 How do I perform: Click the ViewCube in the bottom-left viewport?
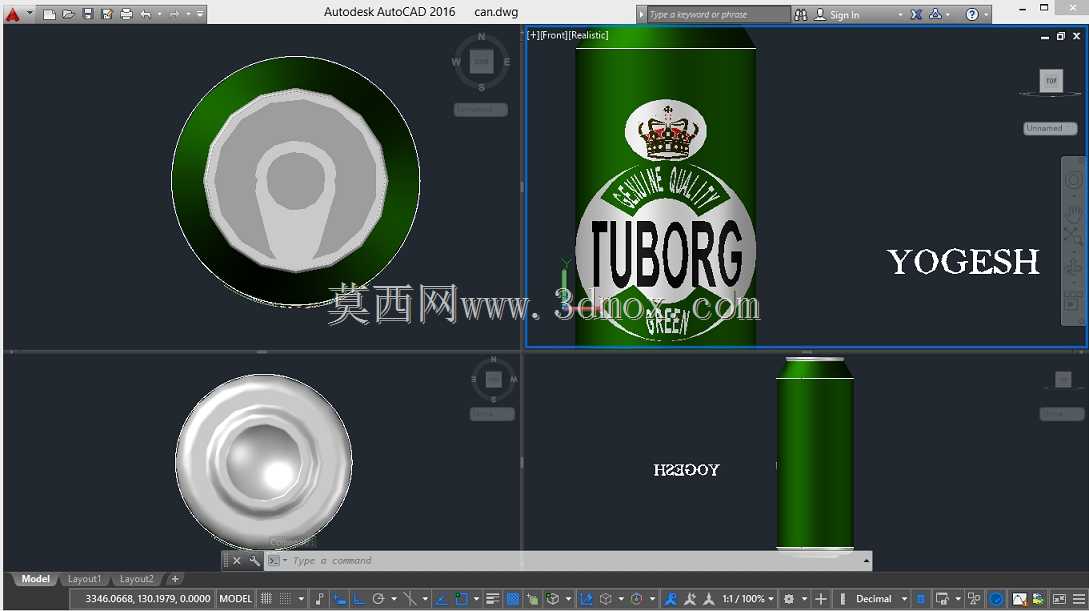click(x=493, y=379)
